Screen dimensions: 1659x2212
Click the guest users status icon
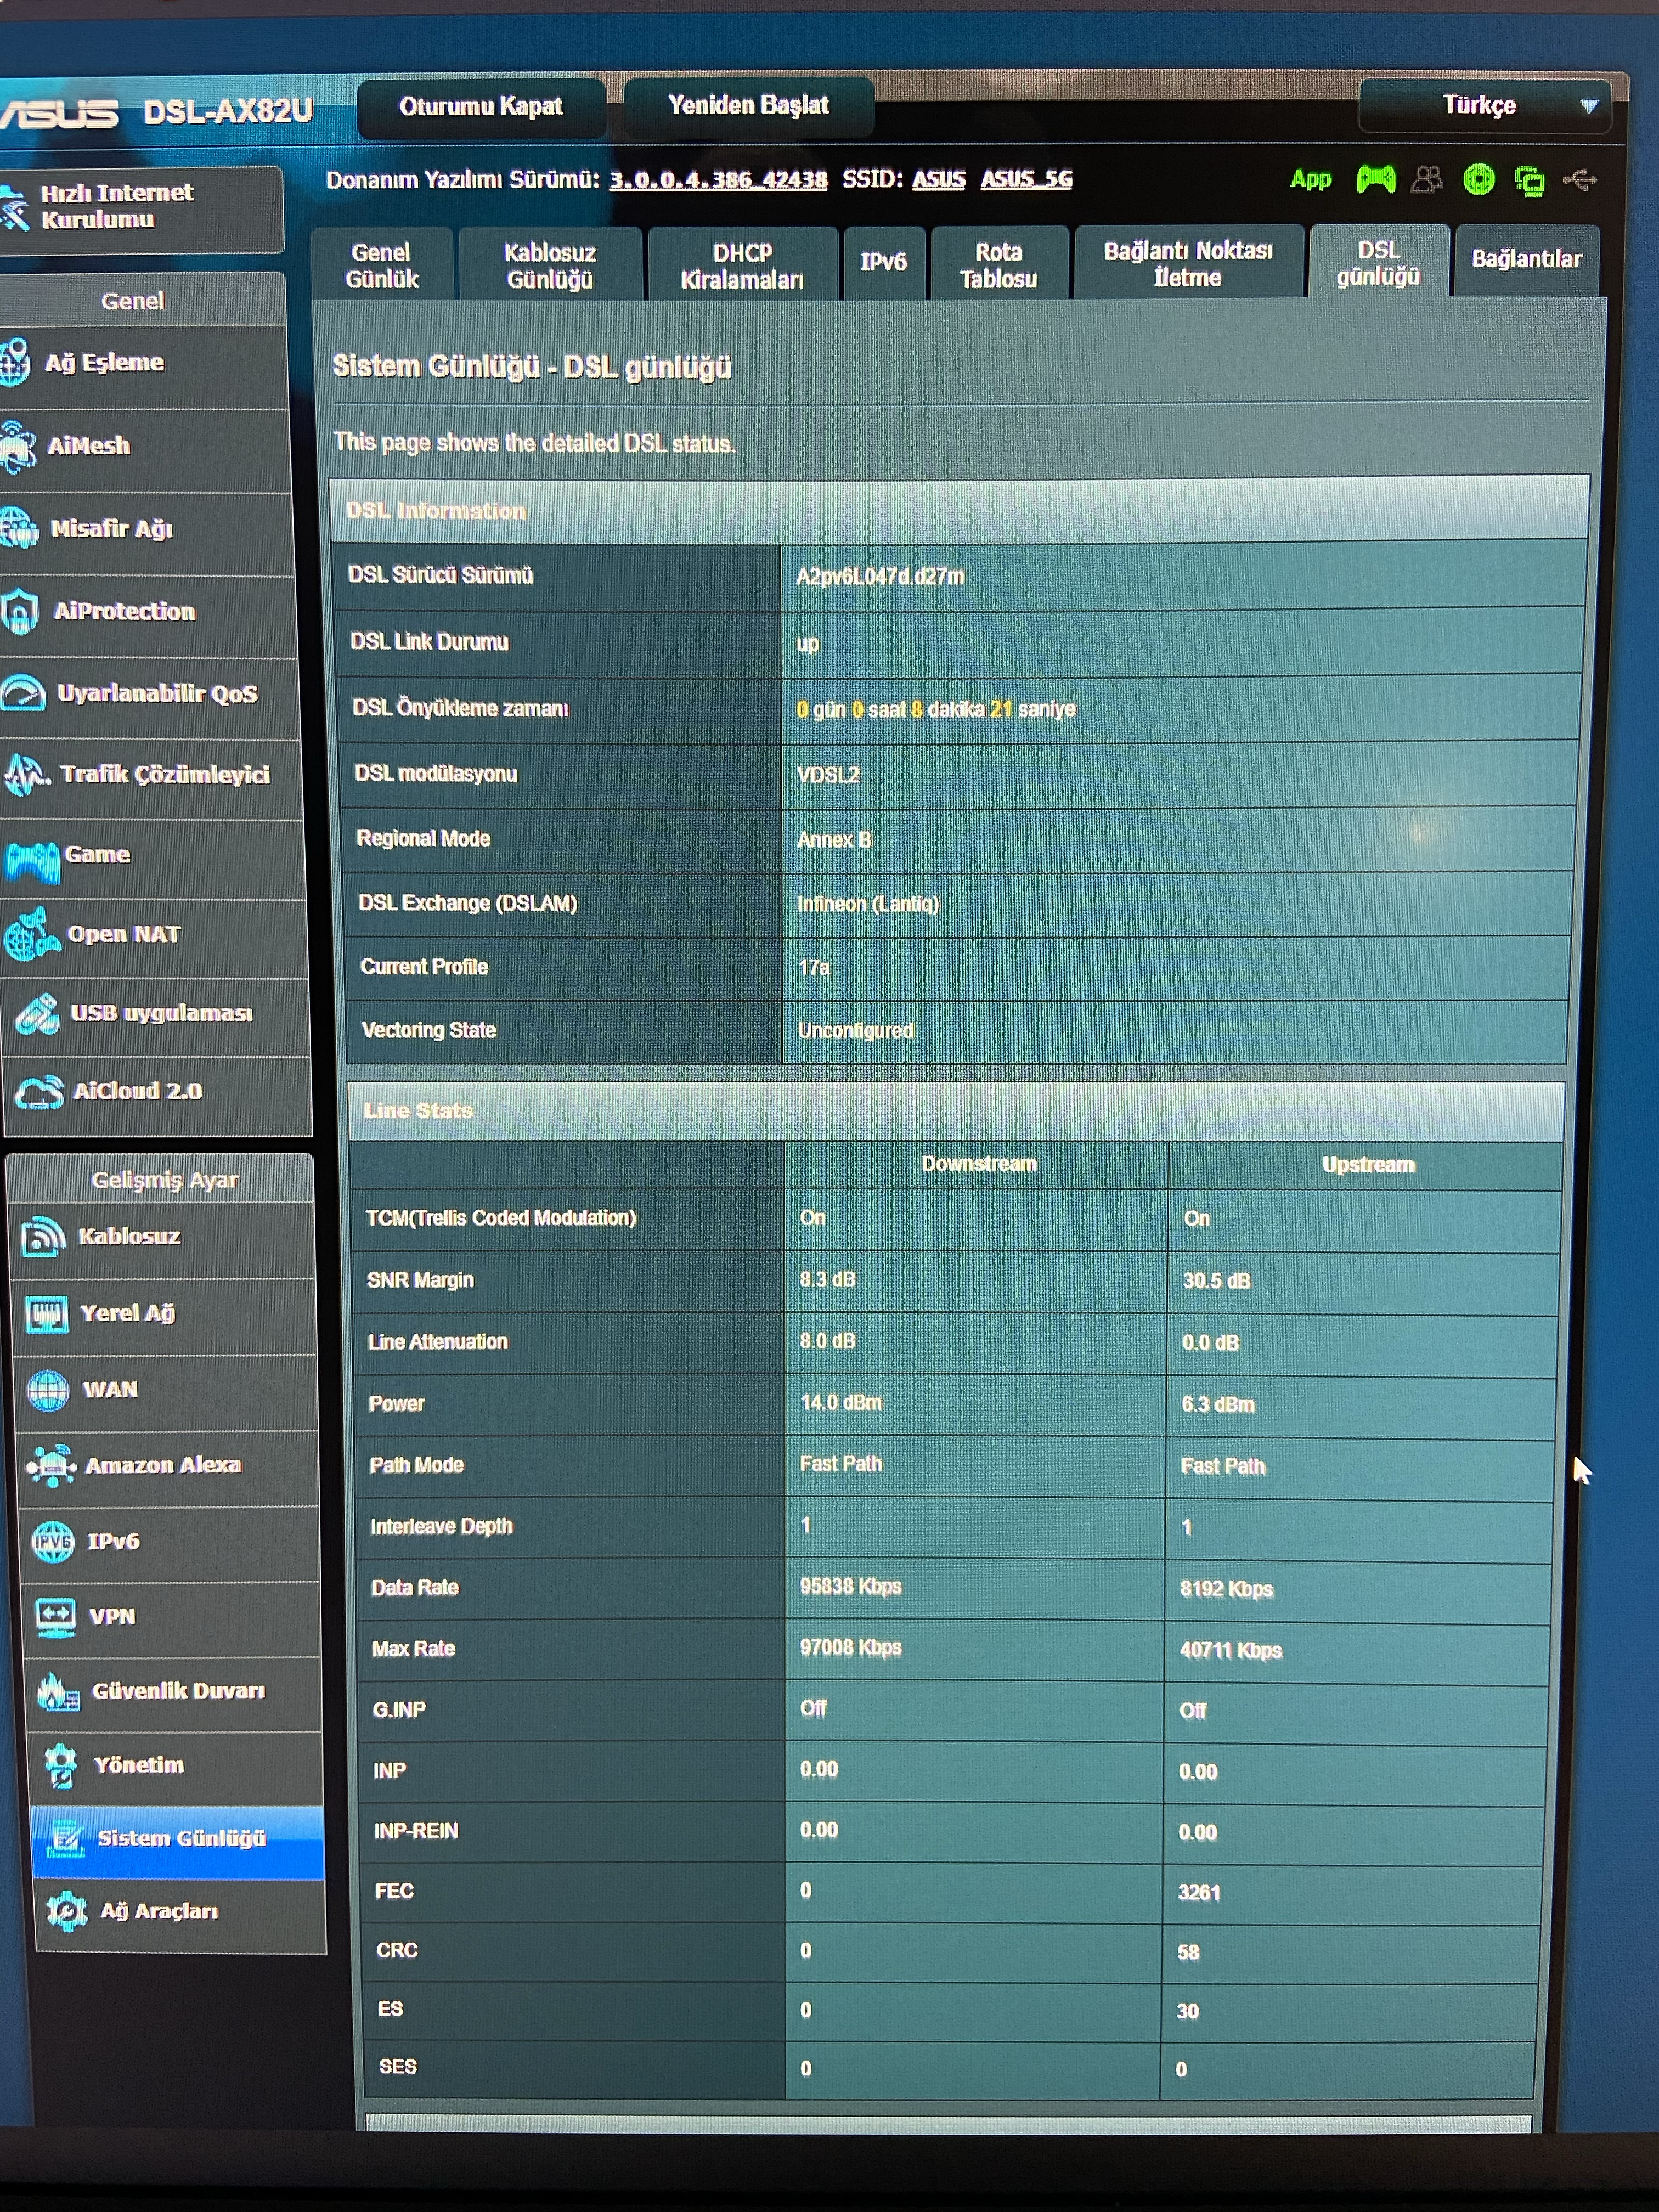click(1427, 179)
